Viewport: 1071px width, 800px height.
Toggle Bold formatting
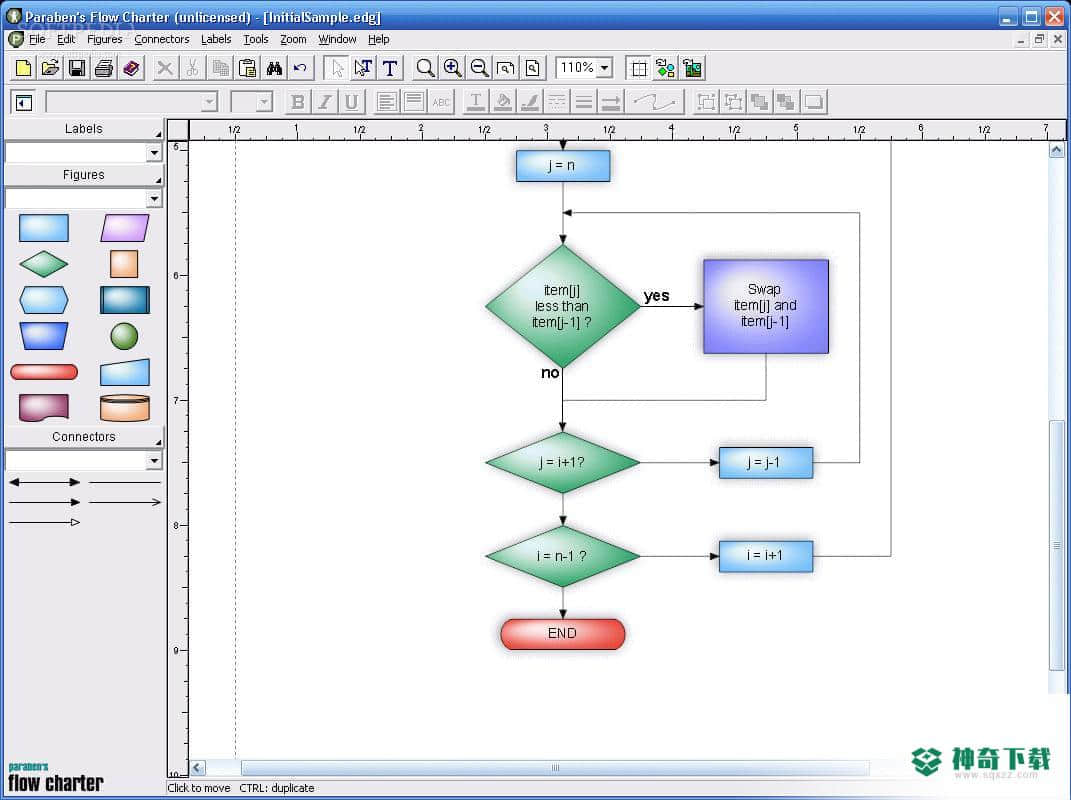click(298, 102)
